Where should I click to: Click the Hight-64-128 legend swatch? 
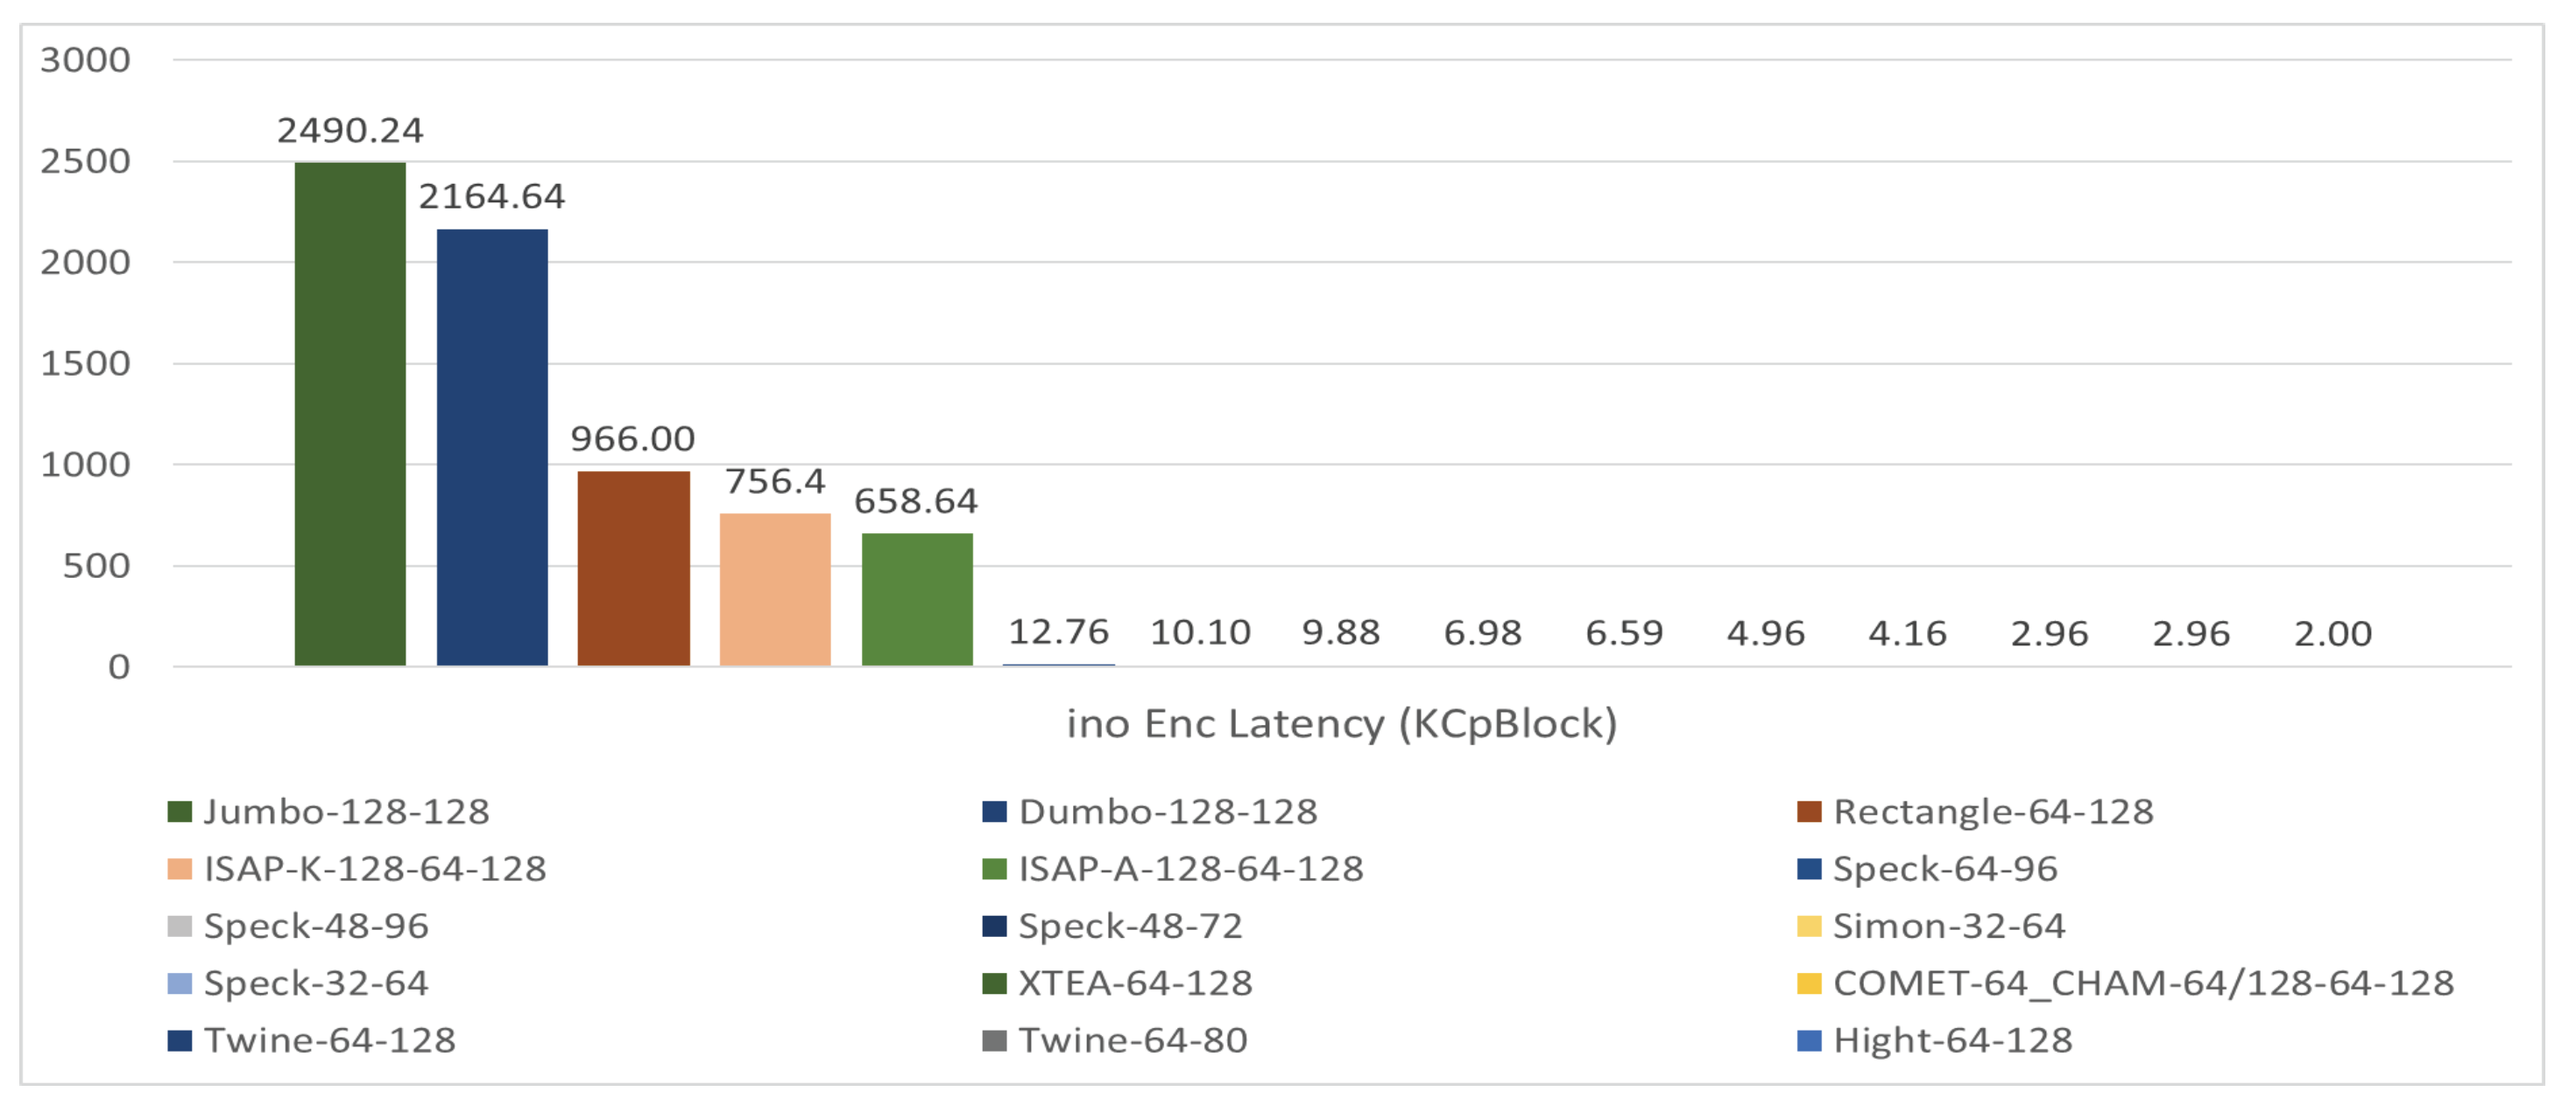[x=1809, y=1040]
